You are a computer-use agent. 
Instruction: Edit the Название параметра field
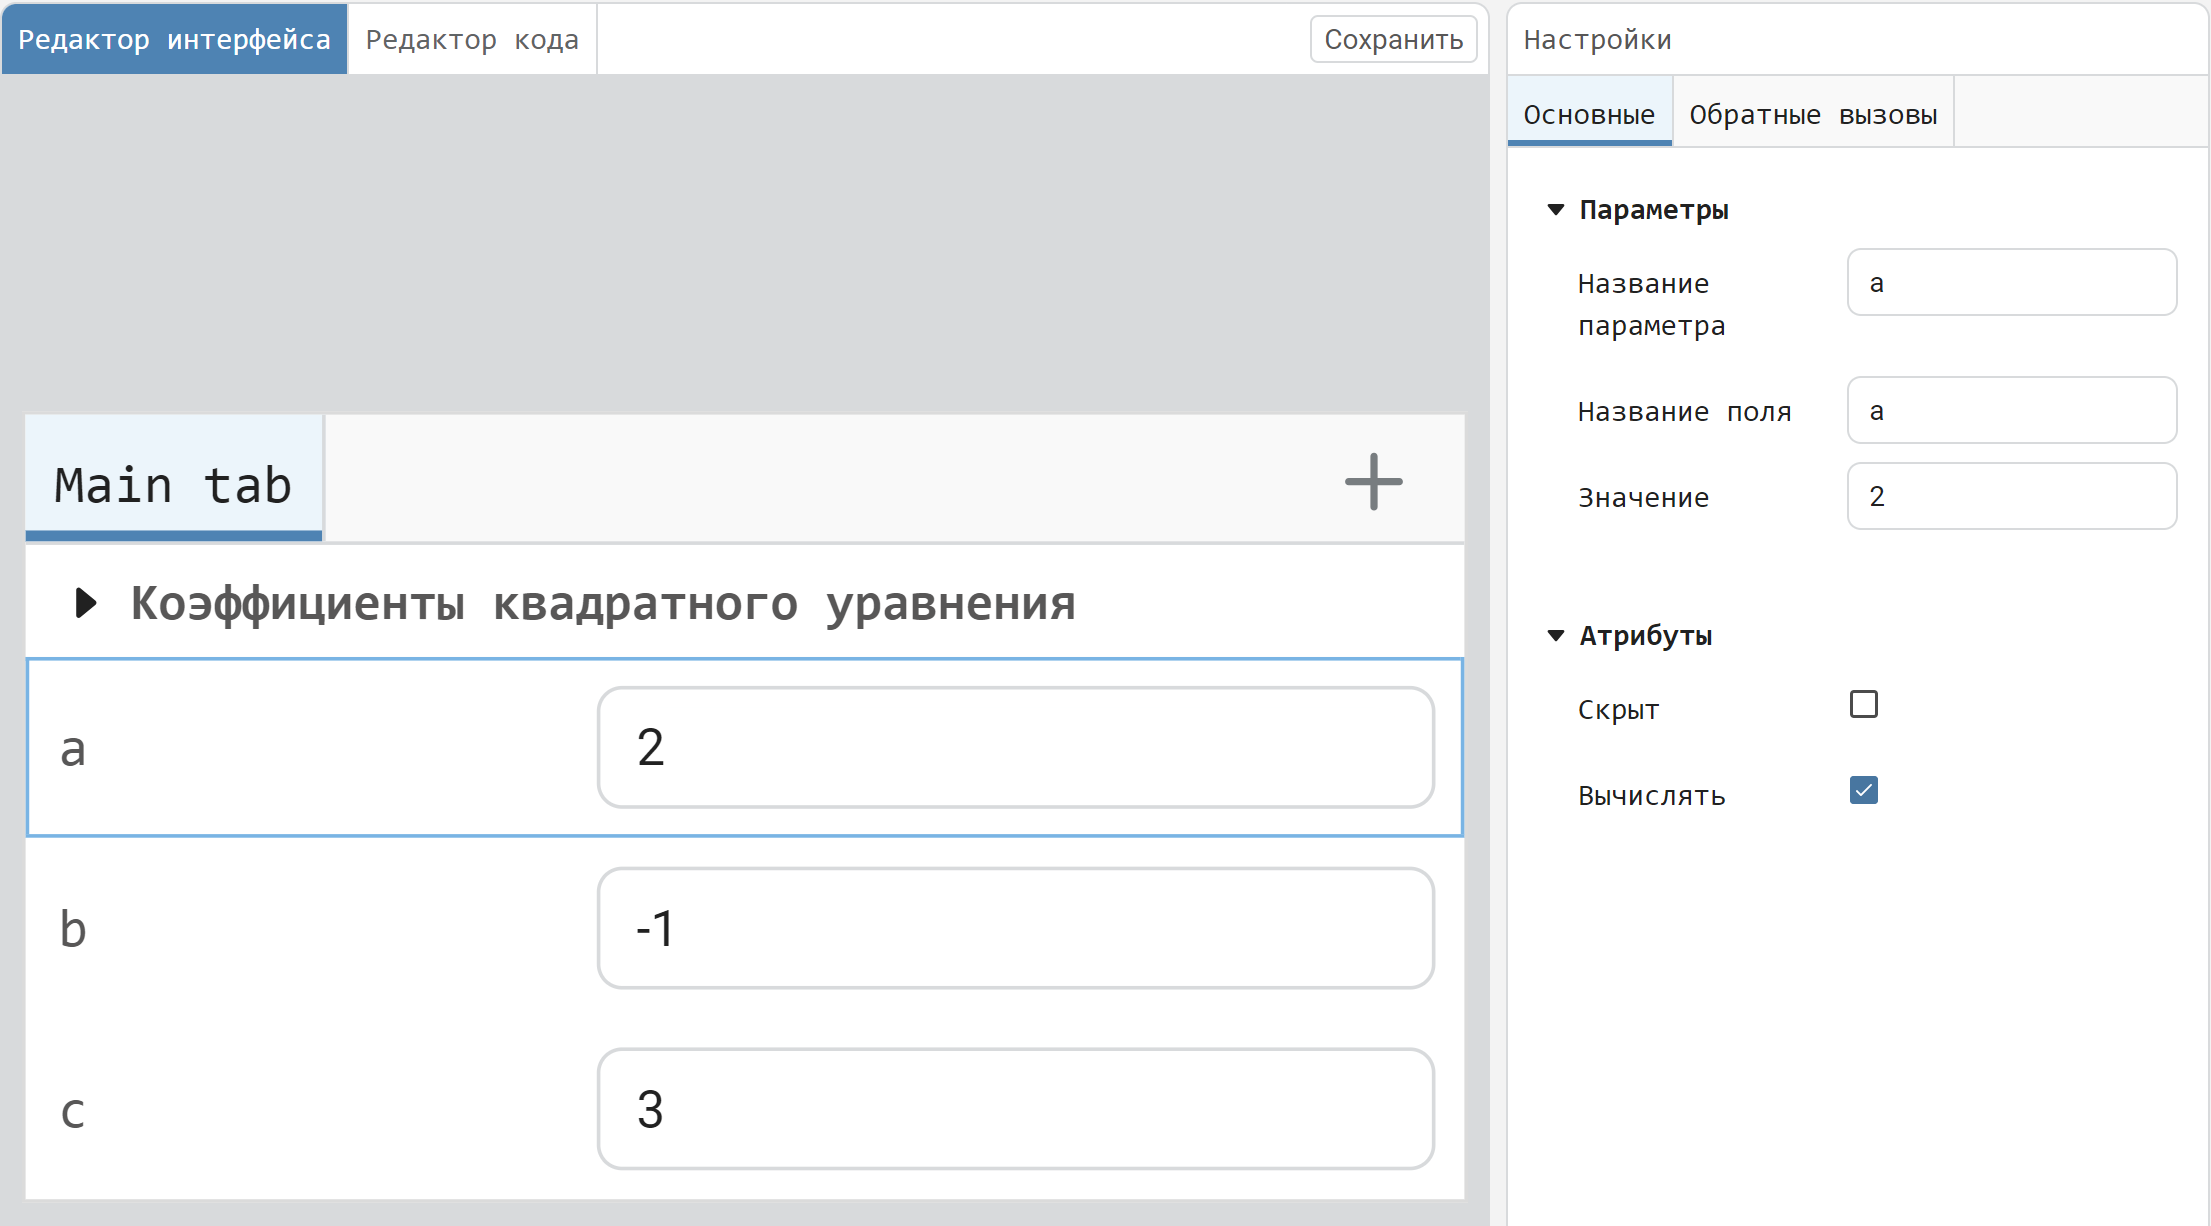[2010, 283]
